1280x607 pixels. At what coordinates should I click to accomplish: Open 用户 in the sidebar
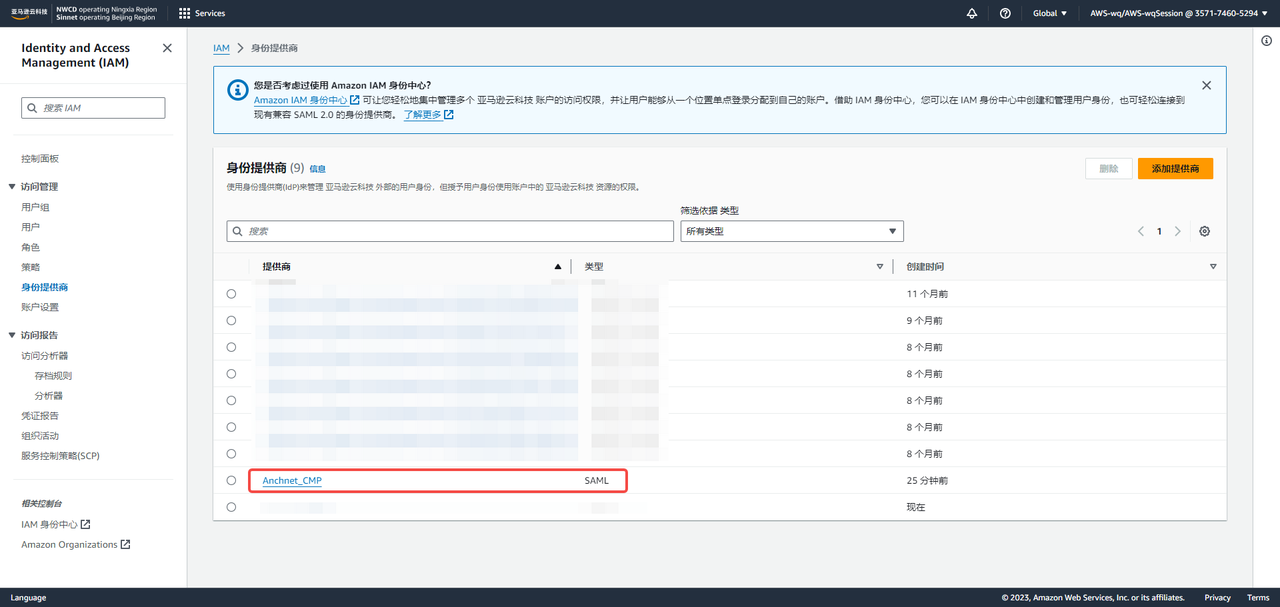[31, 227]
